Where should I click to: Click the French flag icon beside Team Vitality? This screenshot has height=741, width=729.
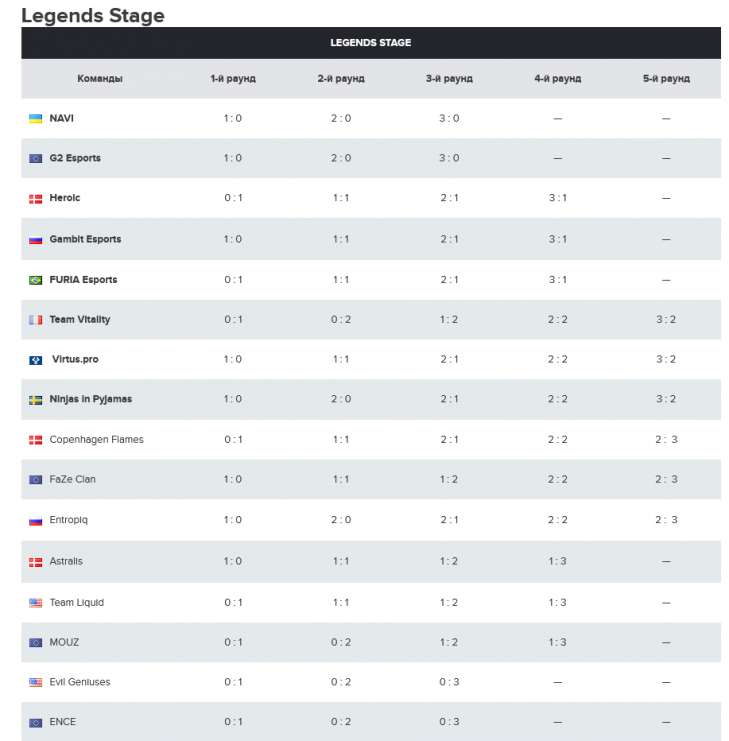click(36, 320)
